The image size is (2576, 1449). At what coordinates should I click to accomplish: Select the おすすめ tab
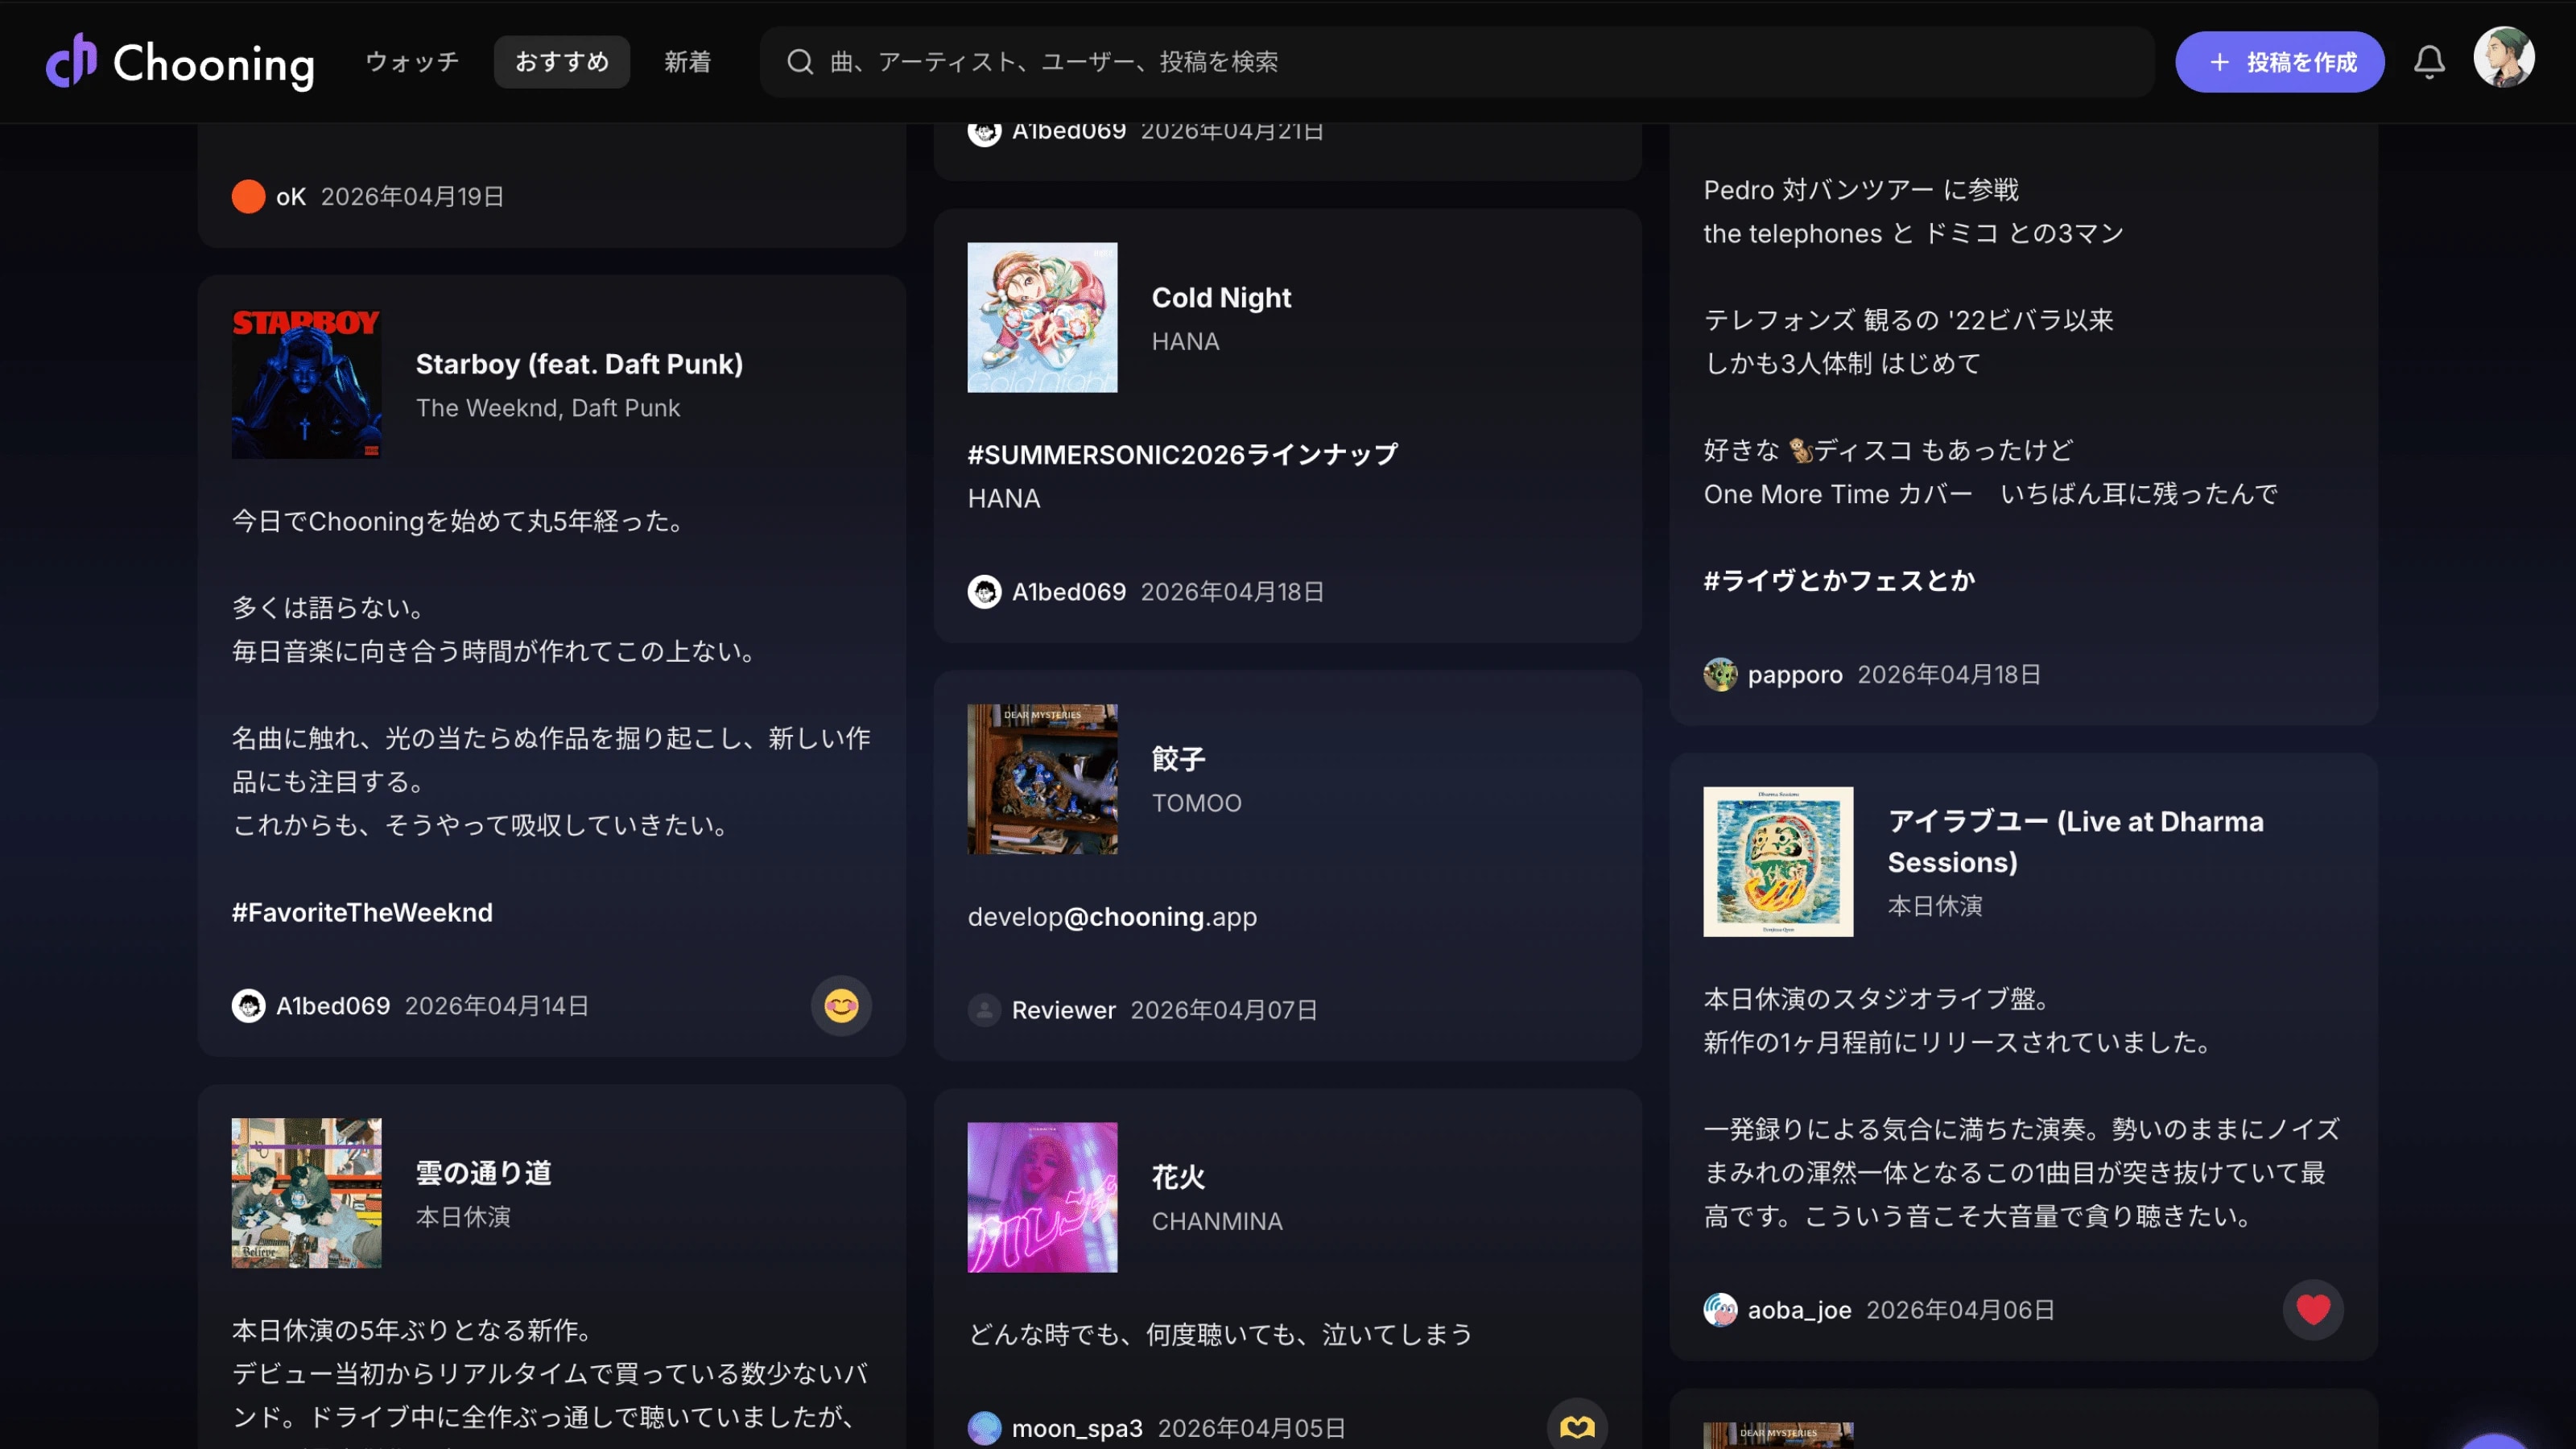pyautogui.click(x=562, y=62)
